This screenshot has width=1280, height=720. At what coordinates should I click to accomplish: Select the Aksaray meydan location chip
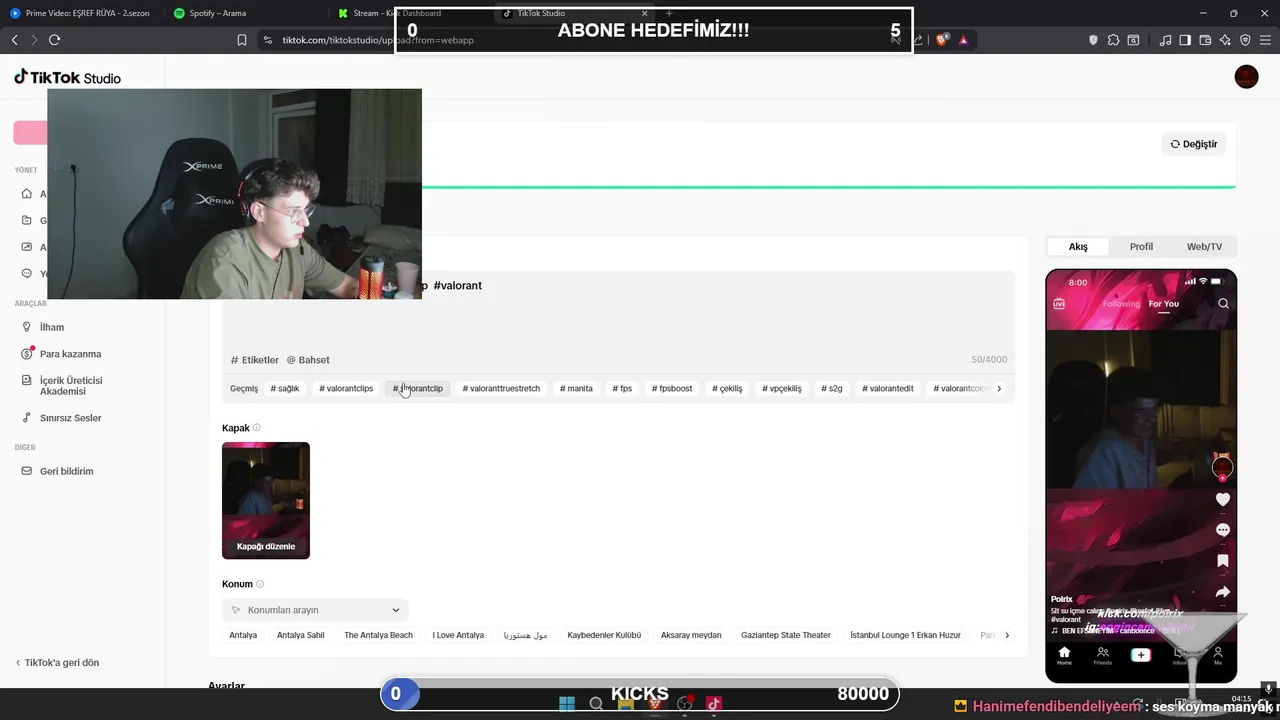click(x=691, y=635)
